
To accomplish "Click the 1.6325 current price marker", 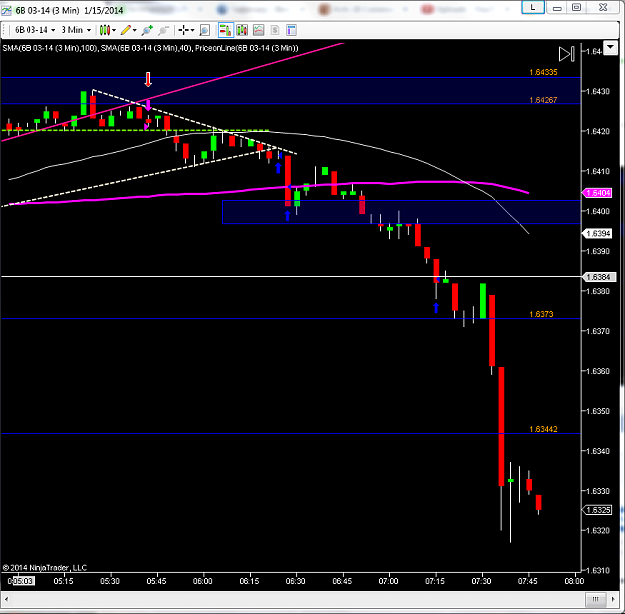I will pyautogui.click(x=597, y=510).
